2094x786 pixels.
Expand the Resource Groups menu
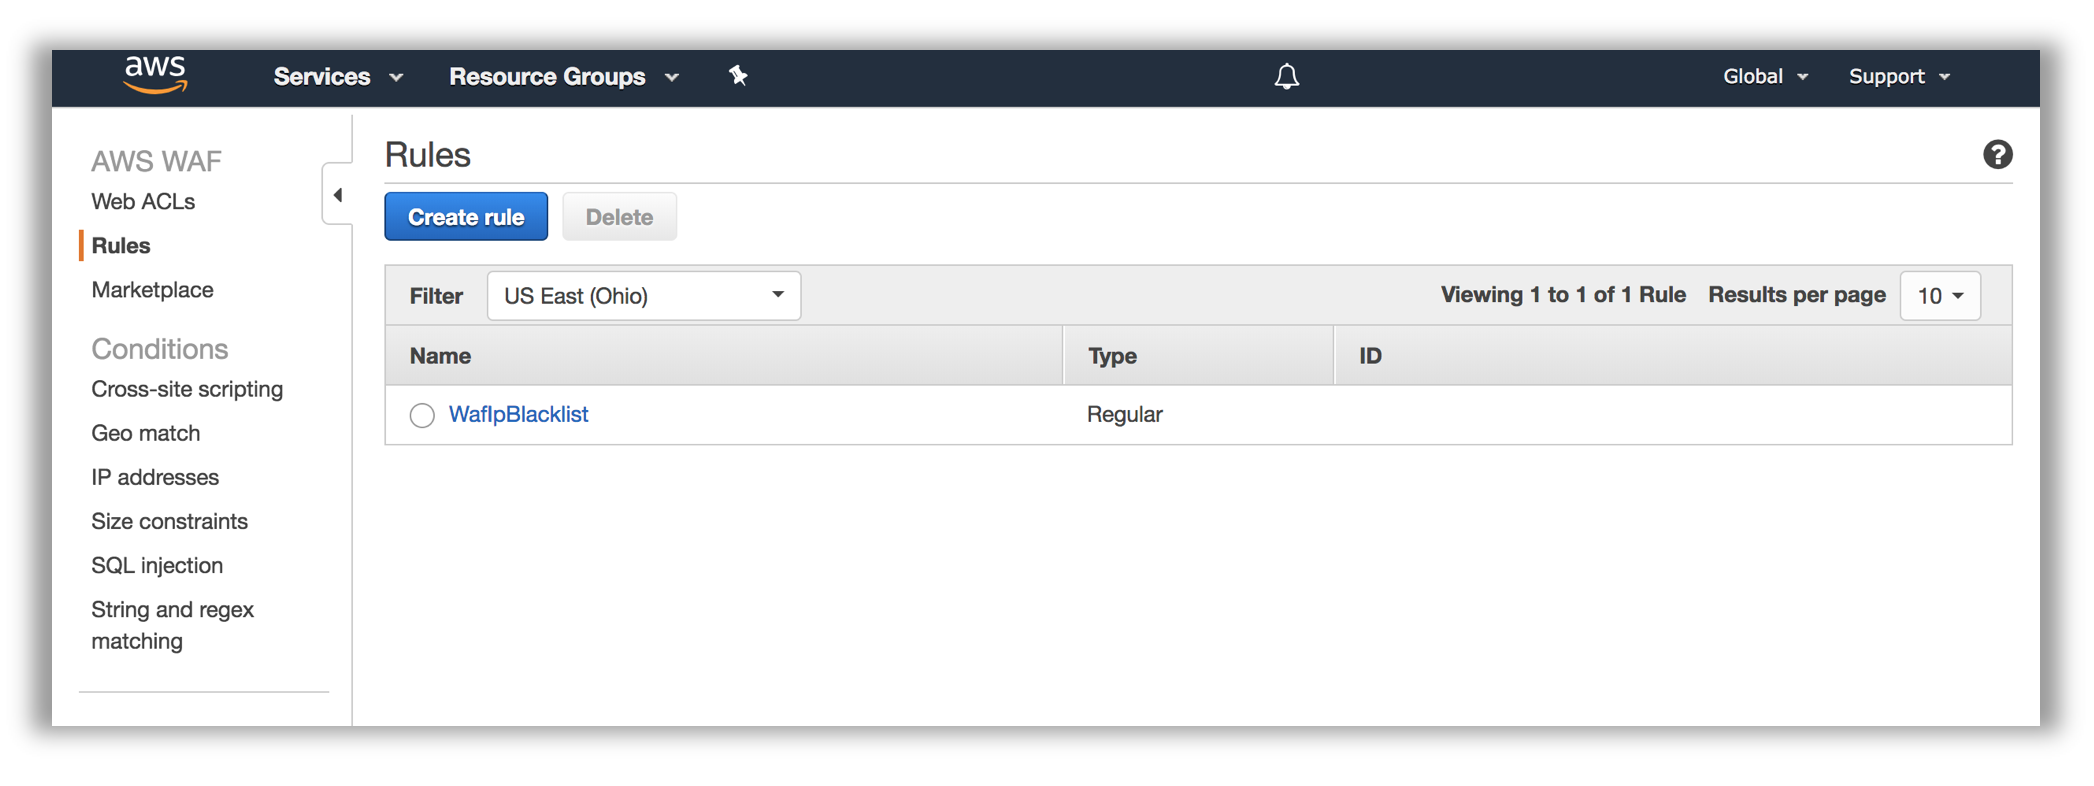(x=564, y=77)
